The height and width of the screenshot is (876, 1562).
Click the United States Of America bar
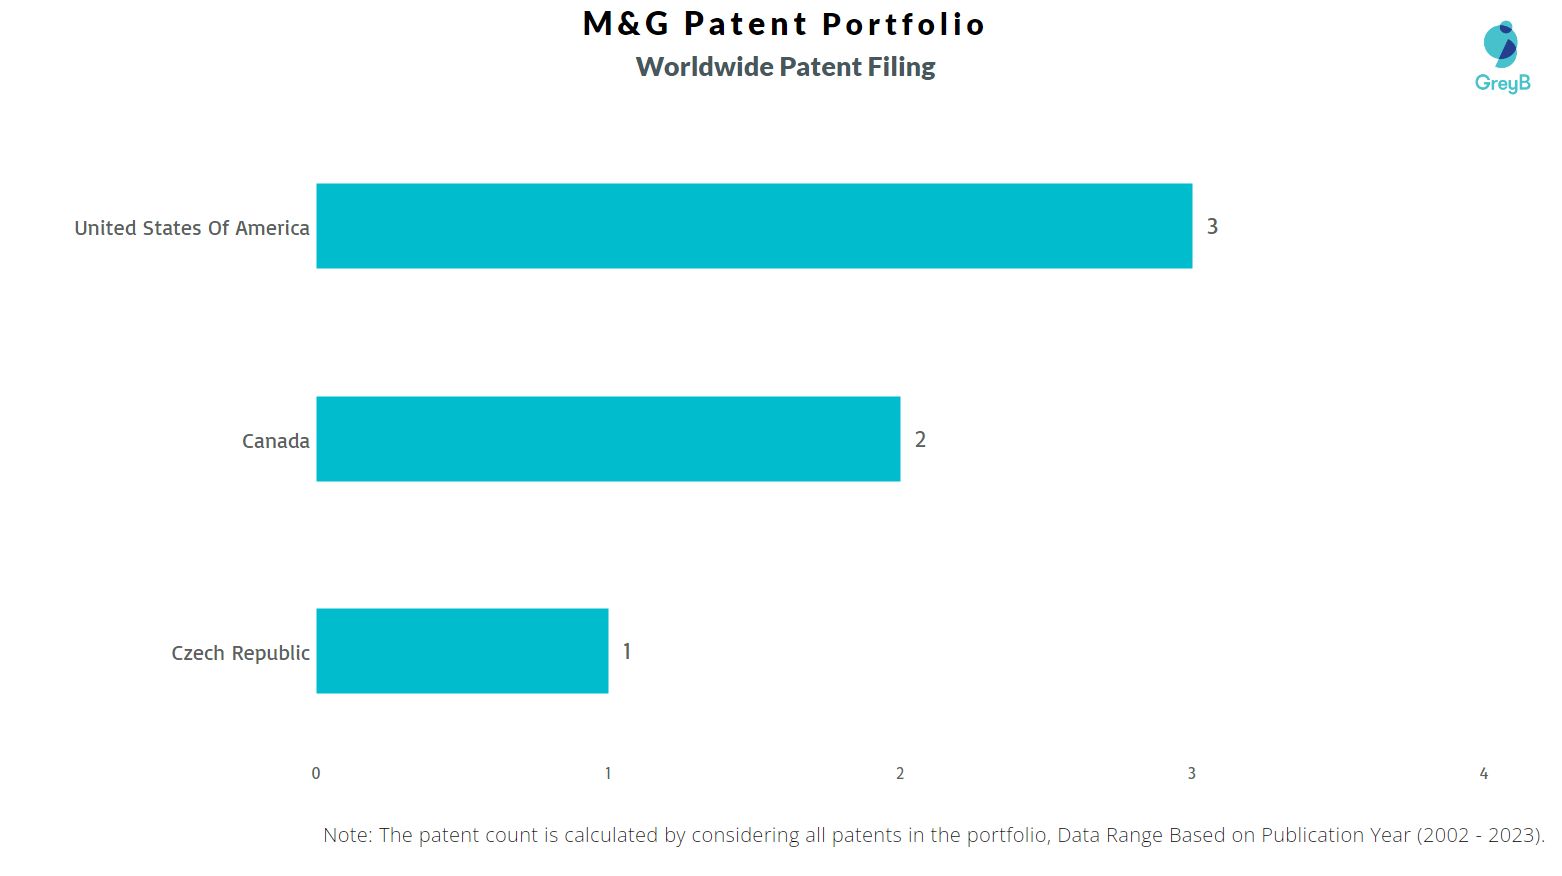[754, 226]
